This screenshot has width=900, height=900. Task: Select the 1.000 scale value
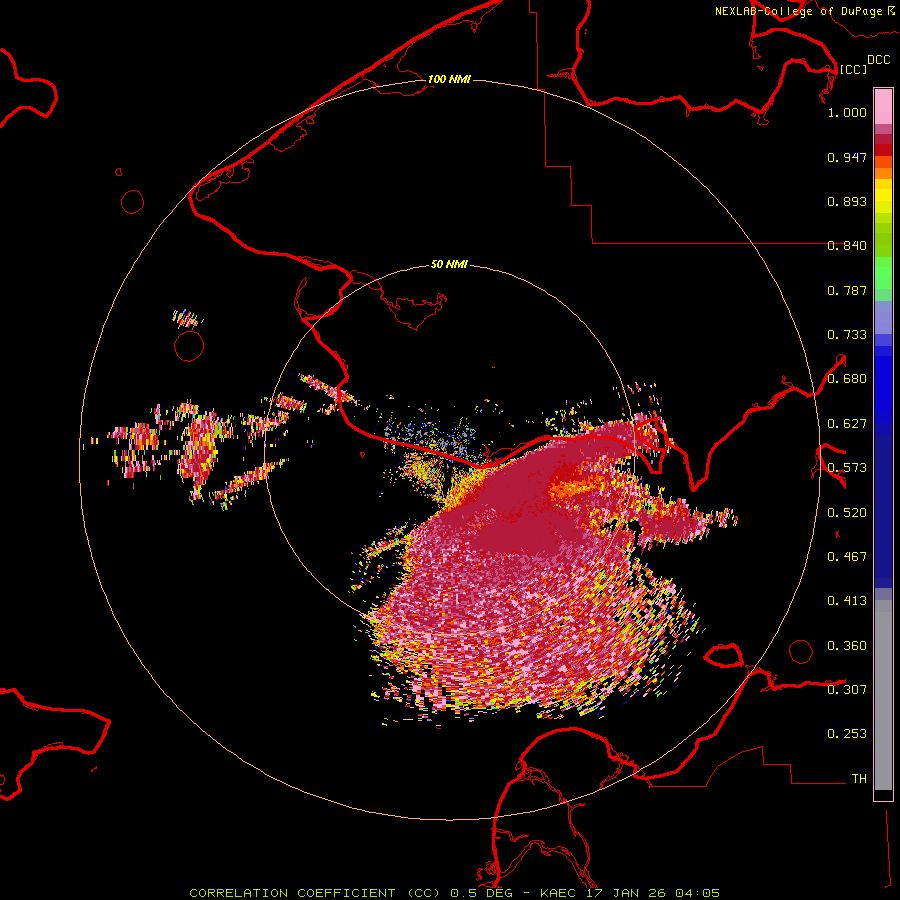click(x=847, y=112)
